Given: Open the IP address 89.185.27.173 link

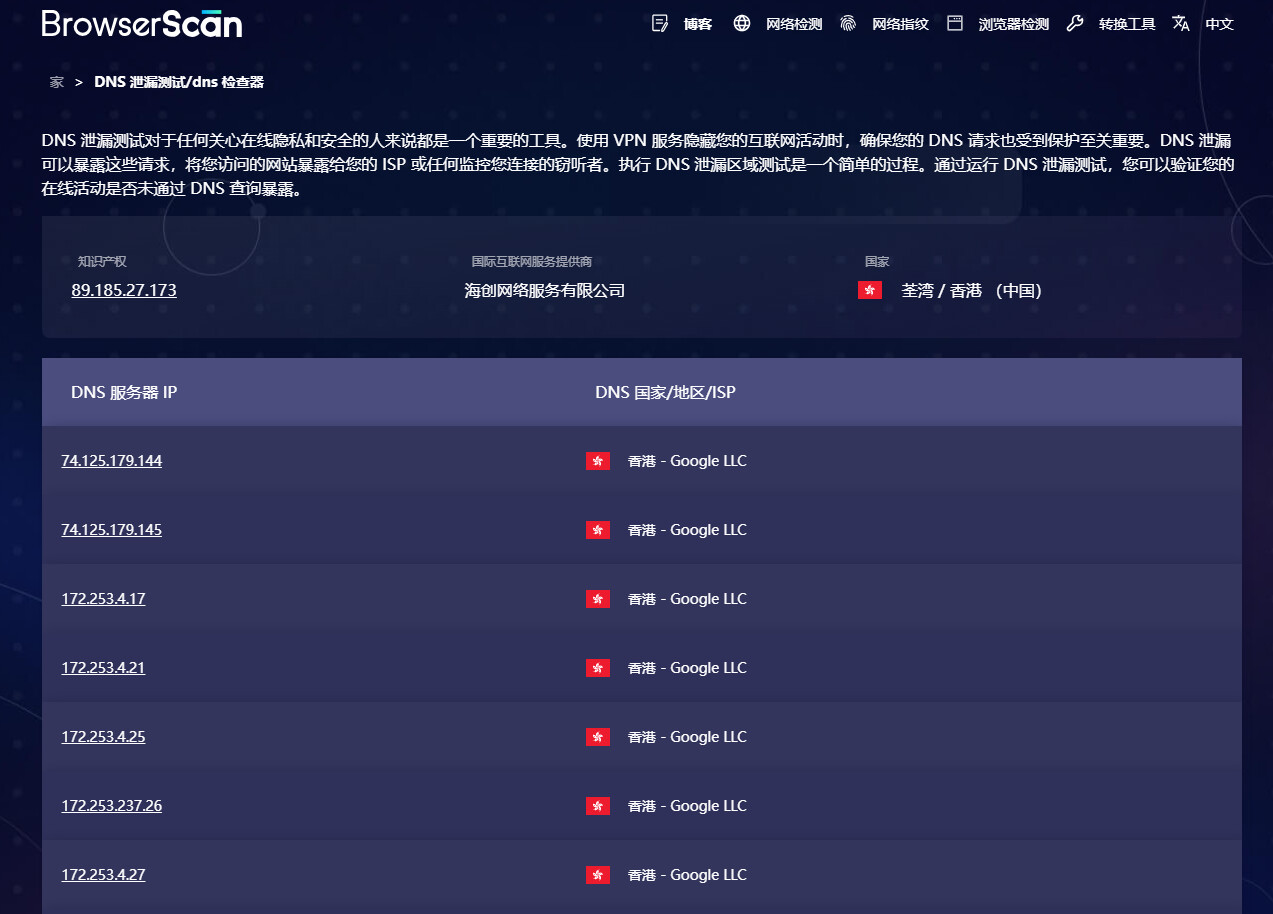Looking at the screenshot, I should pos(124,291).
